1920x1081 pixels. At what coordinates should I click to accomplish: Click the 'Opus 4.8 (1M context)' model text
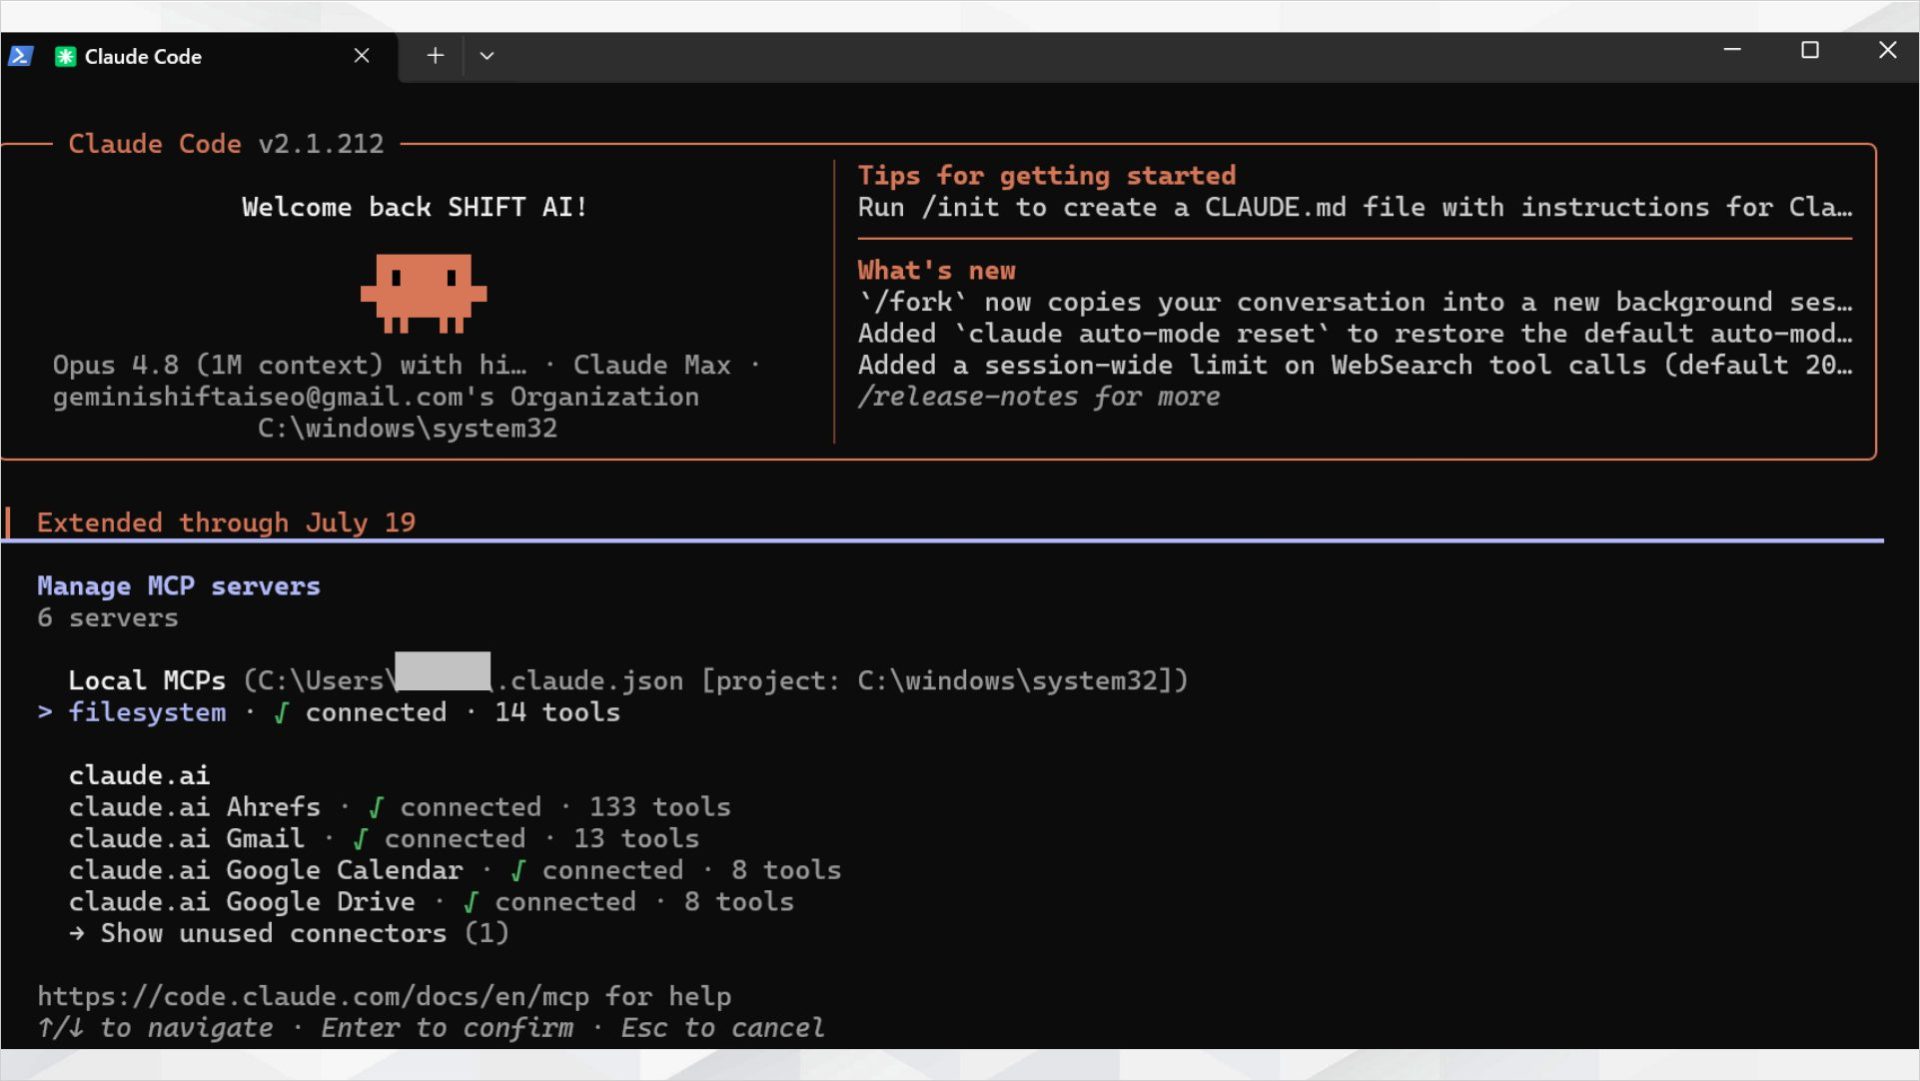pyautogui.click(x=218, y=366)
